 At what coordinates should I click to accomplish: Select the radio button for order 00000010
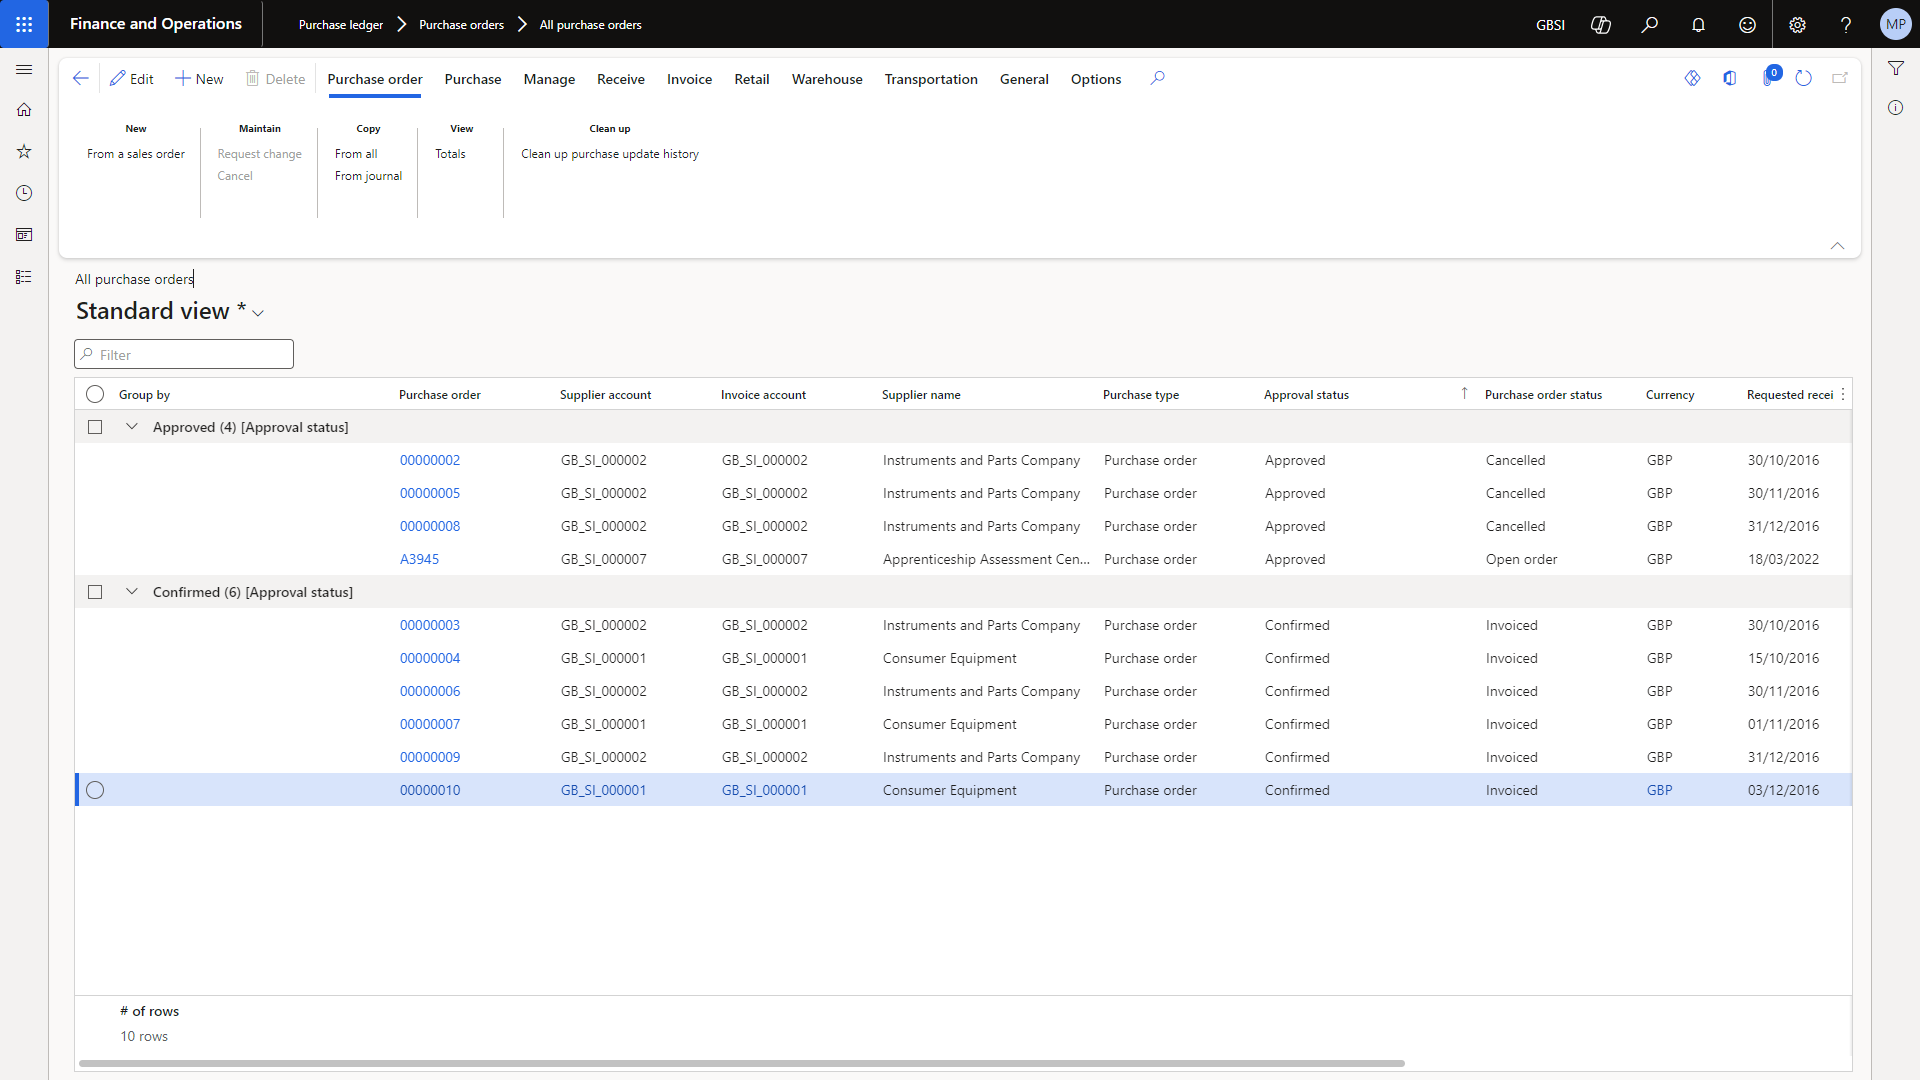(x=95, y=790)
